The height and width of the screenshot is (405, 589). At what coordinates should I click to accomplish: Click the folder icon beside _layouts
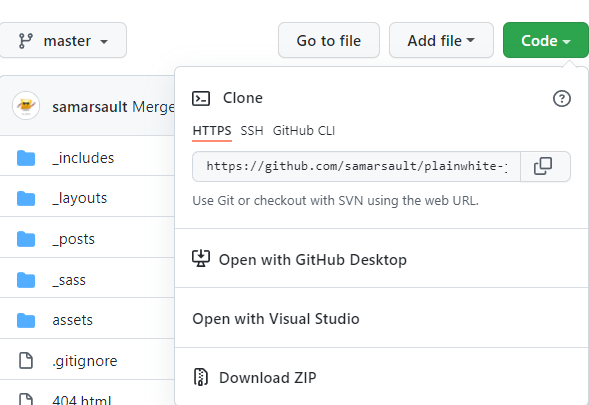26,199
